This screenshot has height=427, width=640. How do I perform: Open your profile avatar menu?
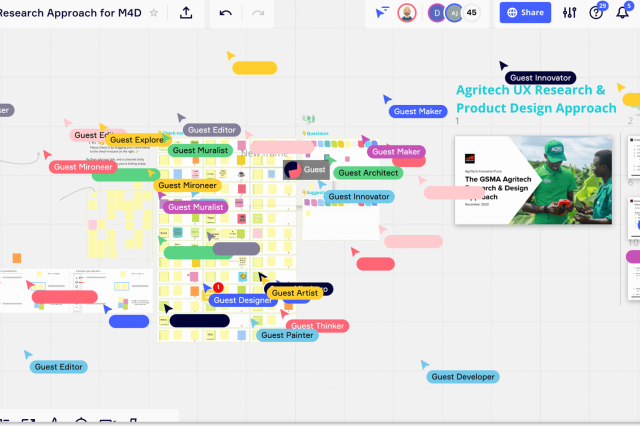point(407,13)
